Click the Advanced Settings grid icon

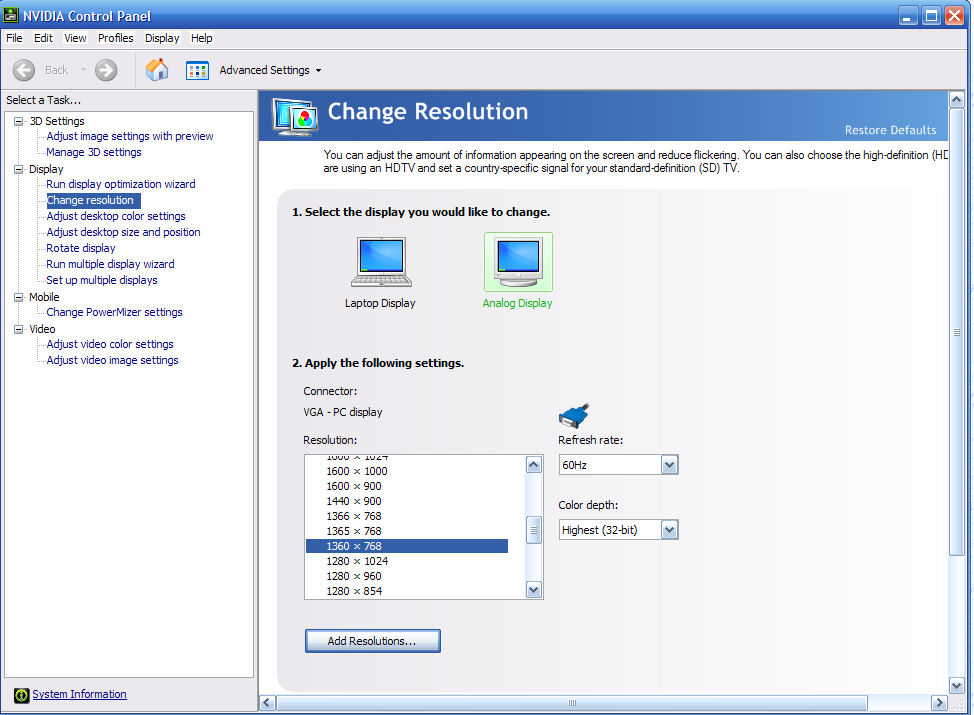click(x=197, y=70)
